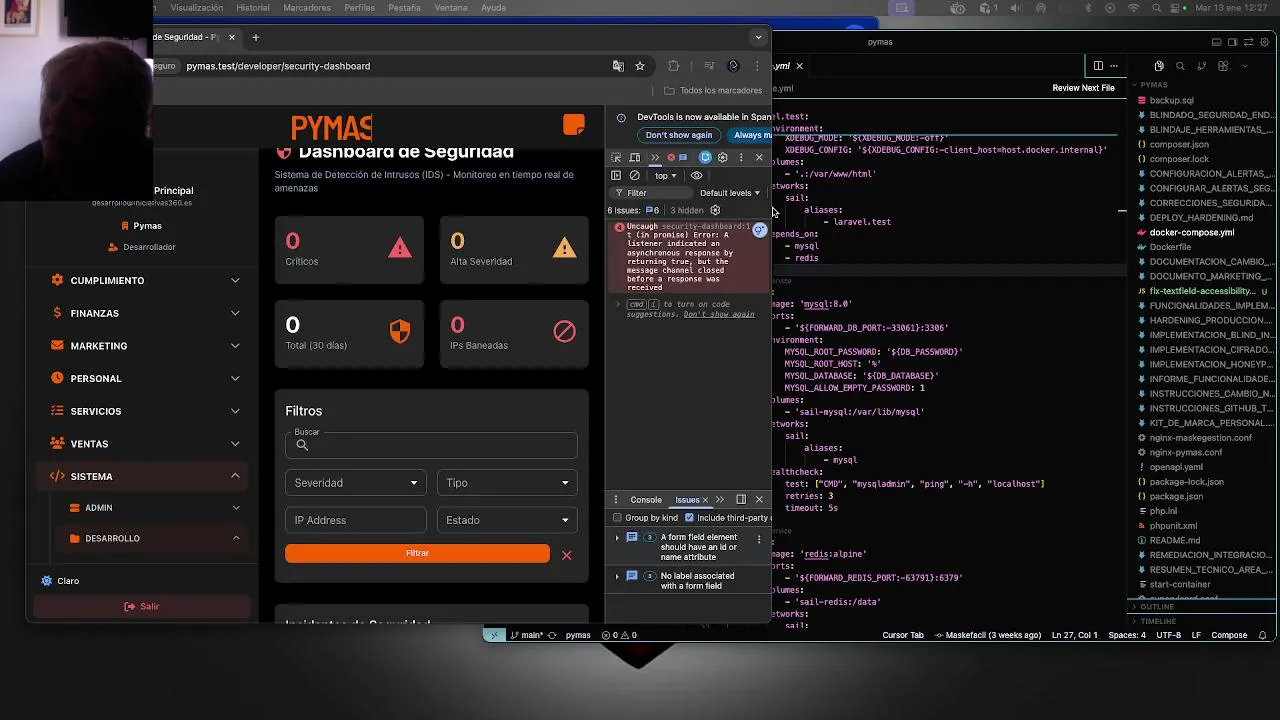Open DevTools settings gear
1280x720 pixels.
[x=722, y=158]
